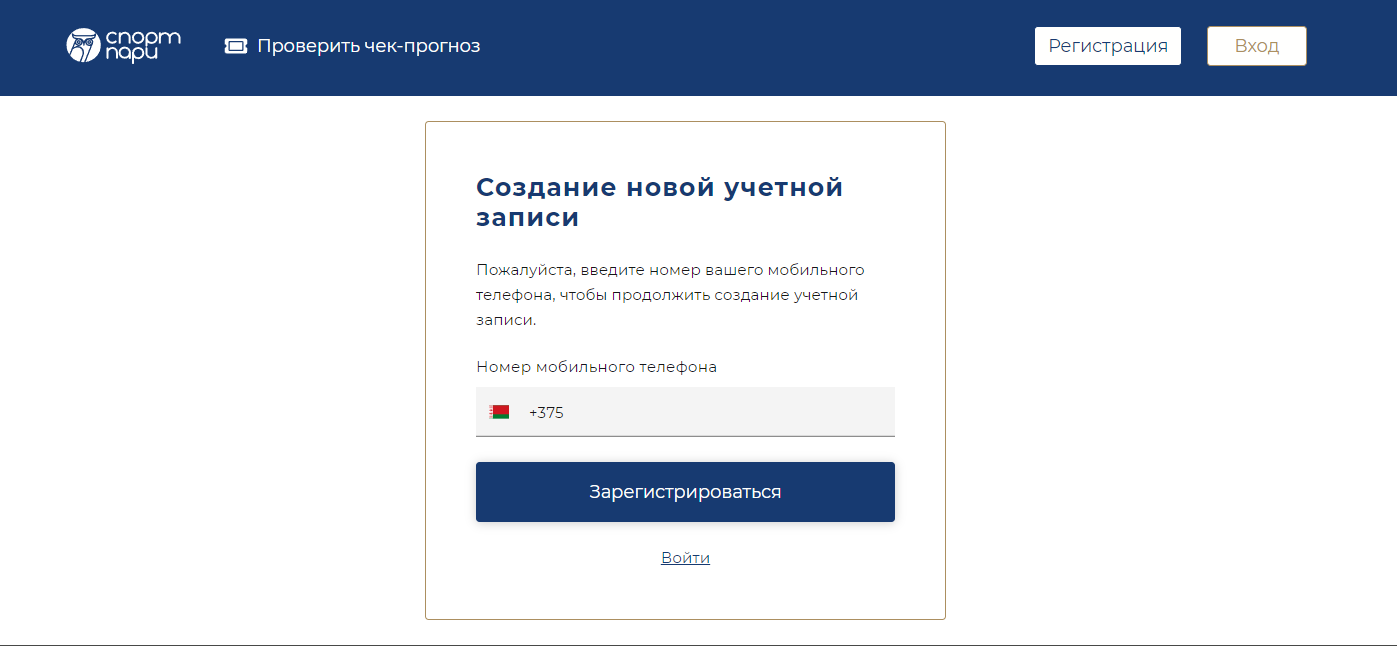Viewport: 1397px width, 646px height.
Task: Open Проверить чек-прогноз link
Action: pyautogui.click(x=353, y=46)
